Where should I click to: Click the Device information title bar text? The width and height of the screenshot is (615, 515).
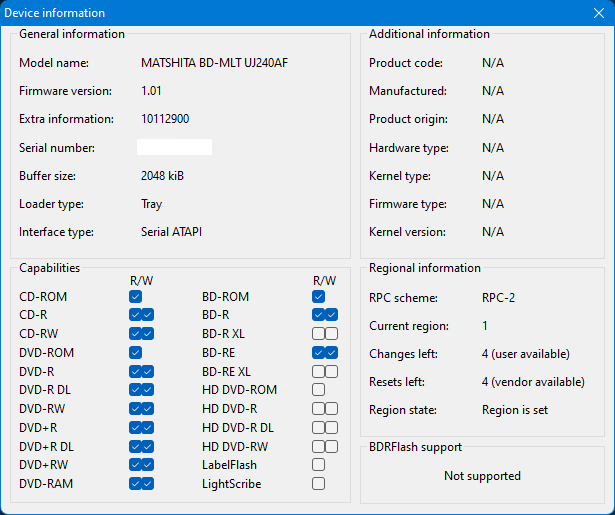(x=55, y=13)
